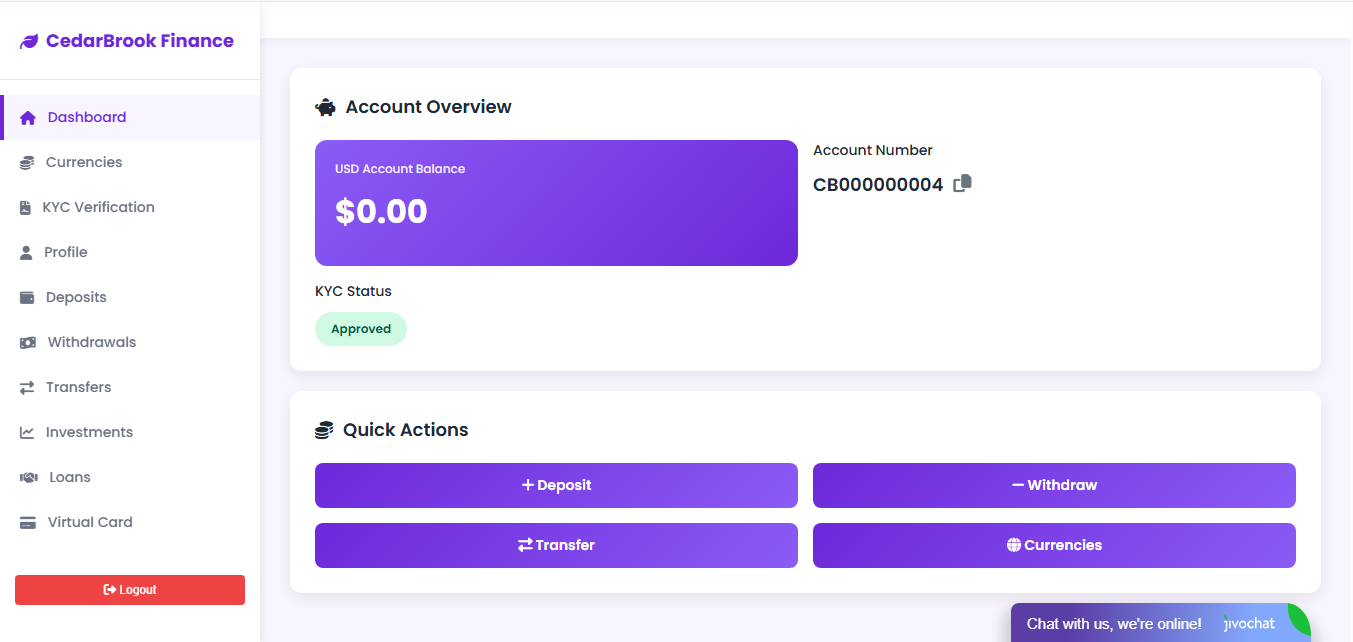
Task: Open the CedarBrook Finance logo link
Action: [127, 40]
